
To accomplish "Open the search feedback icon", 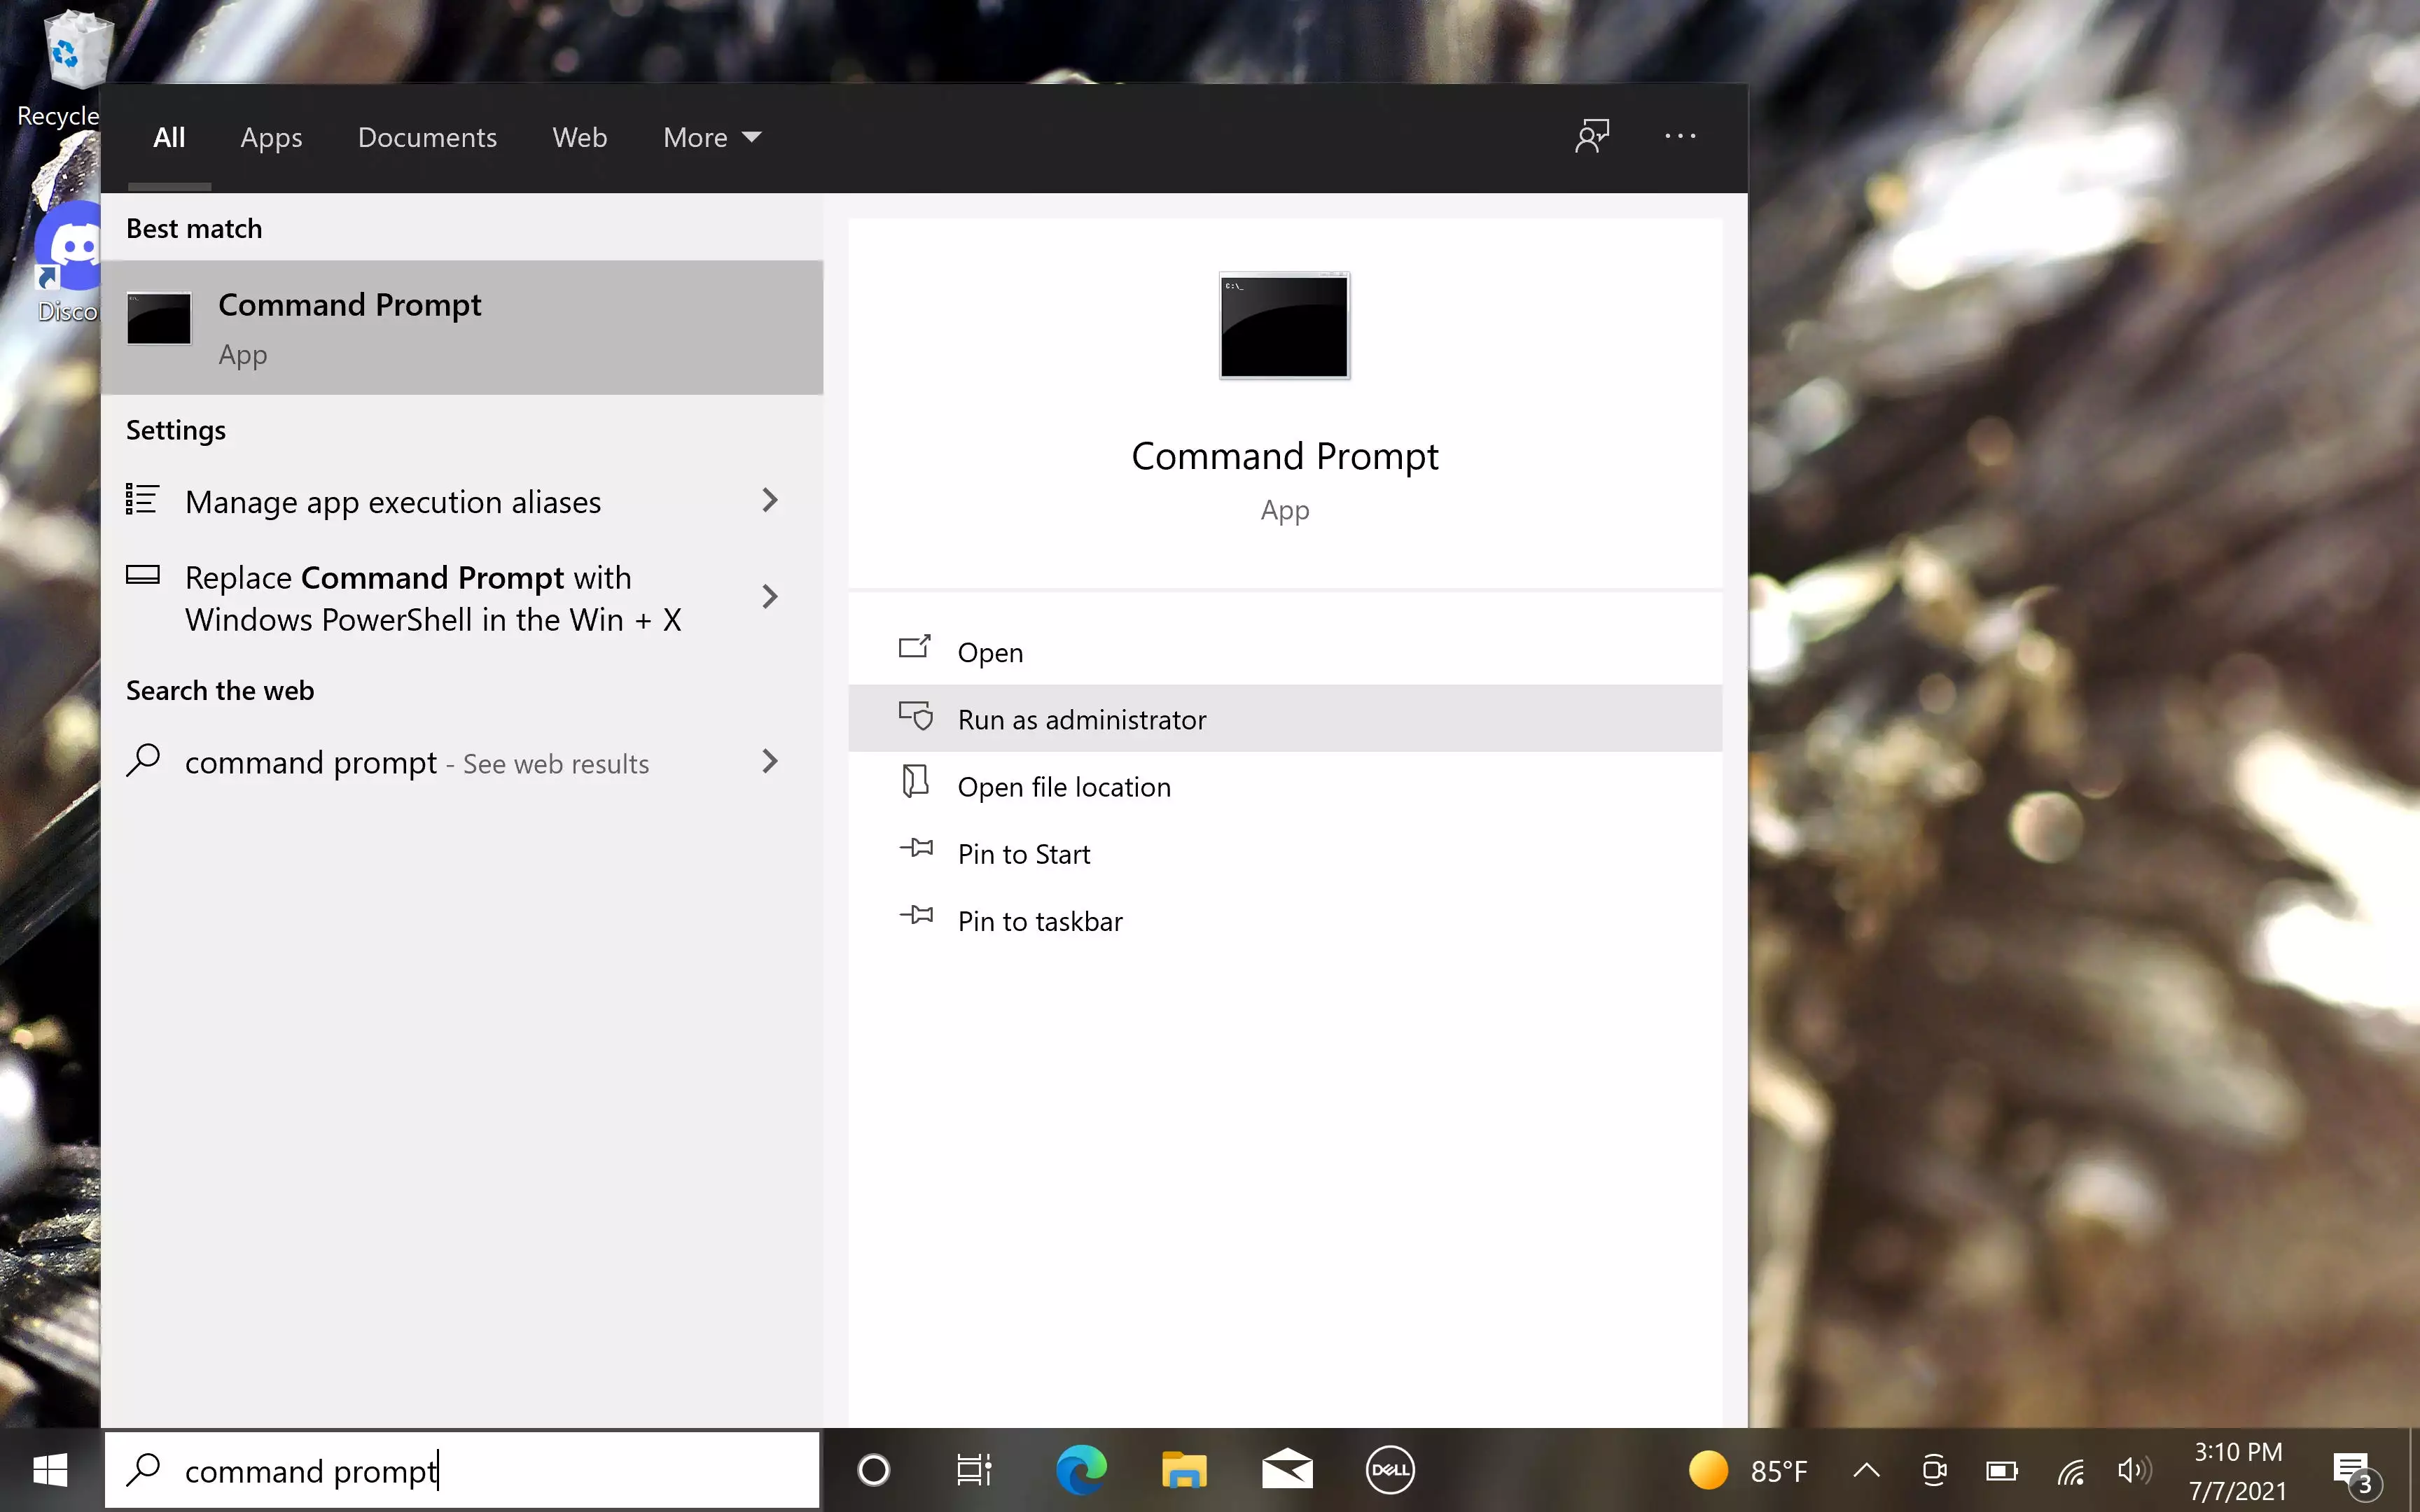I will (x=1592, y=136).
